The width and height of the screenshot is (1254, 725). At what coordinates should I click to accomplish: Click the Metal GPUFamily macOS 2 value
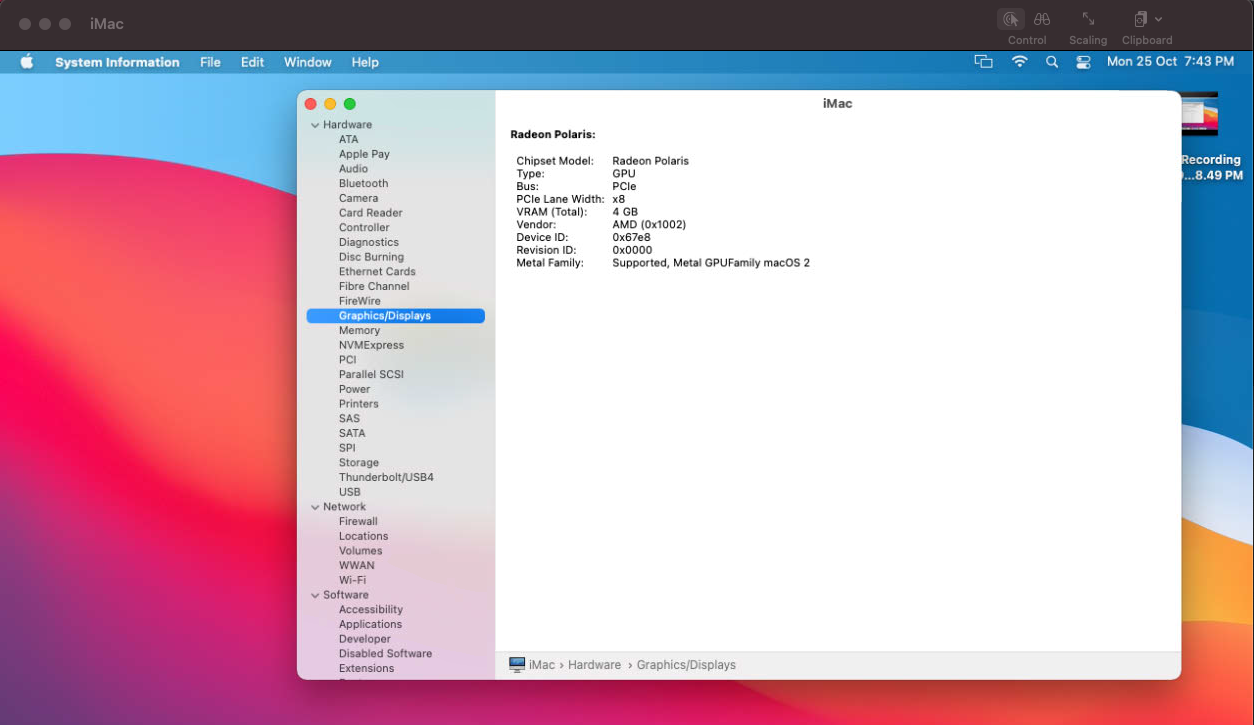point(711,263)
